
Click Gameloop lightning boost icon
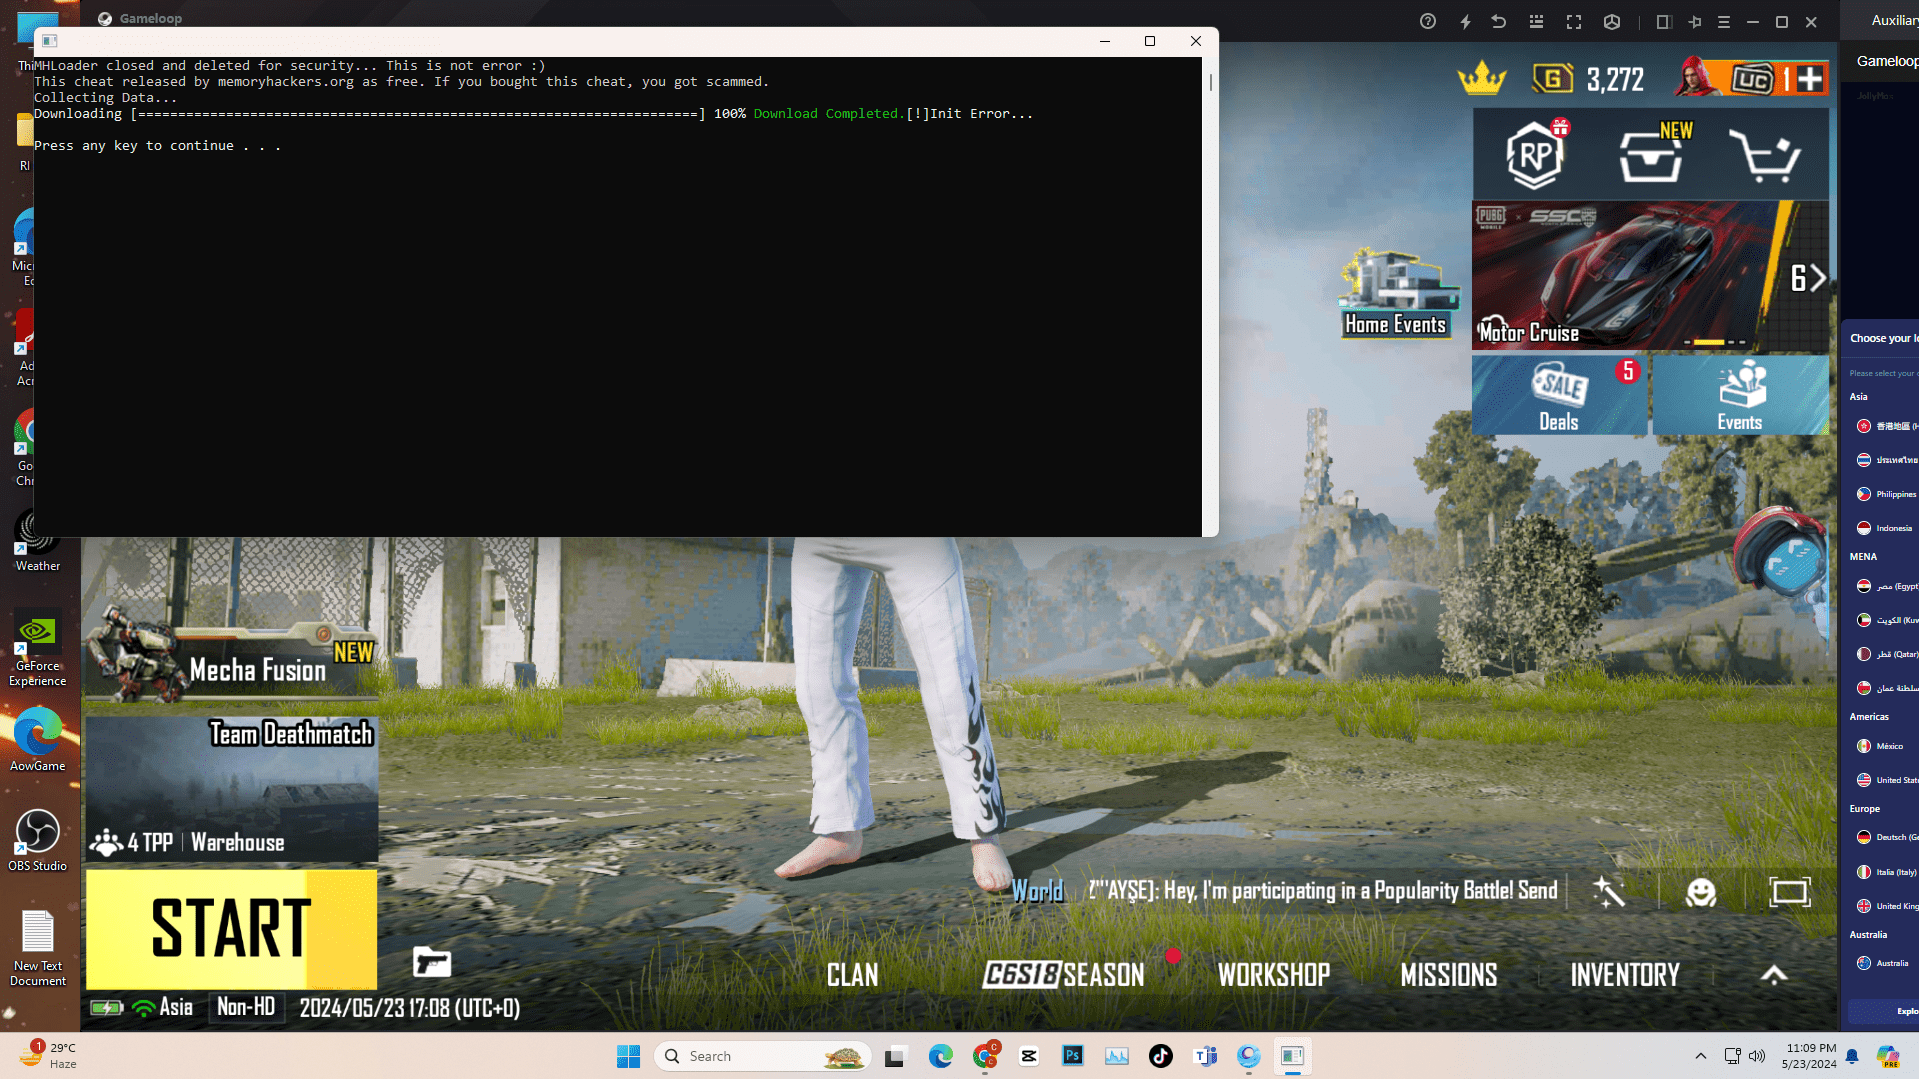(1465, 21)
